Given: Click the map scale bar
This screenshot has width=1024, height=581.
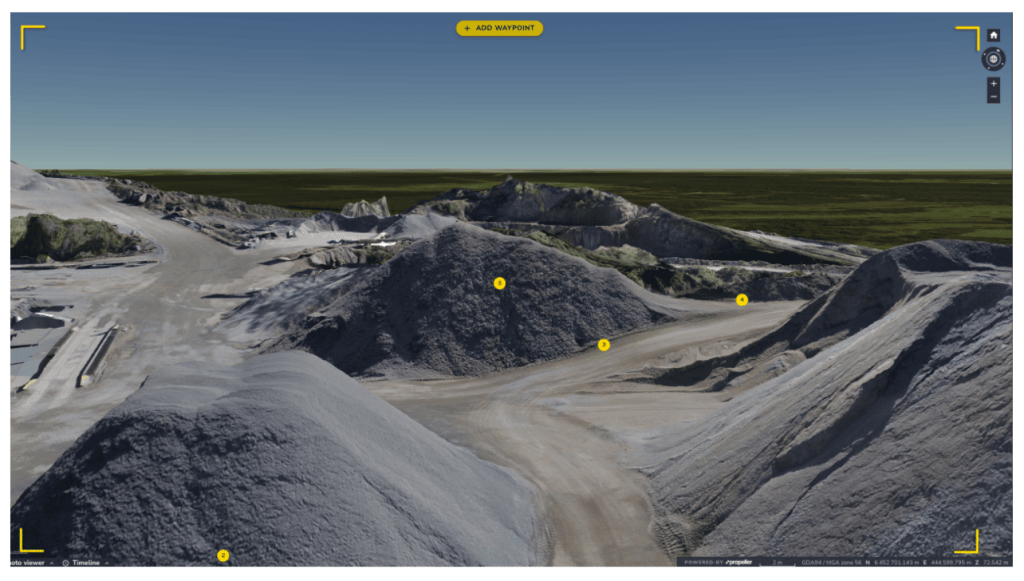Looking at the screenshot, I should click(x=777, y=563).
